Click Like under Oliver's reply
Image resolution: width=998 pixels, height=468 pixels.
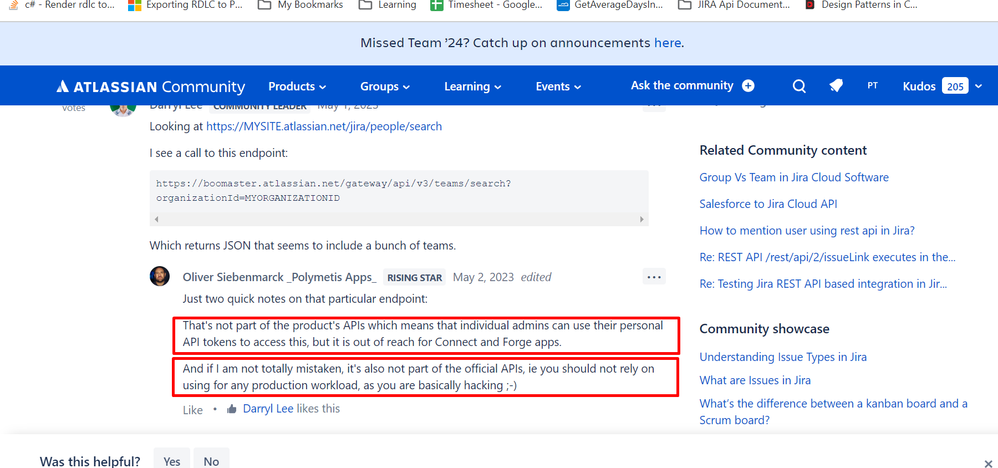click(x=193, y=409)
